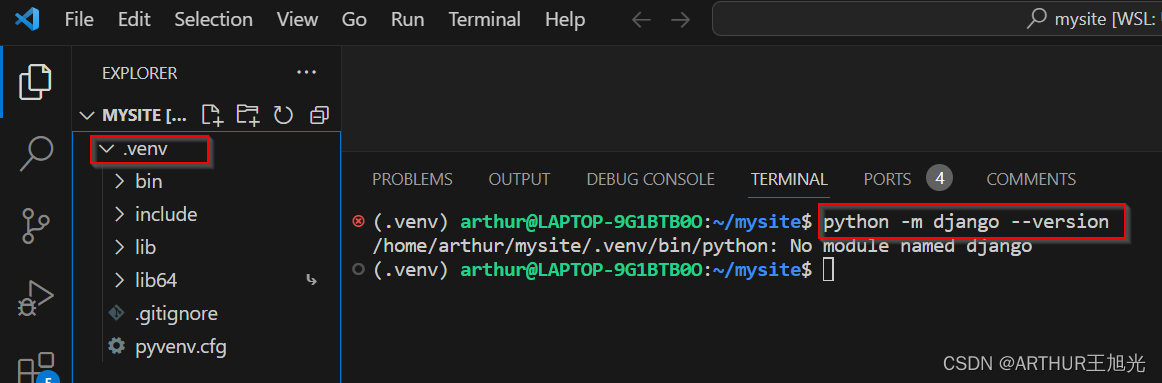
Task: Switch to the PROBLEMS panel tab
Action: coord(412,179)
